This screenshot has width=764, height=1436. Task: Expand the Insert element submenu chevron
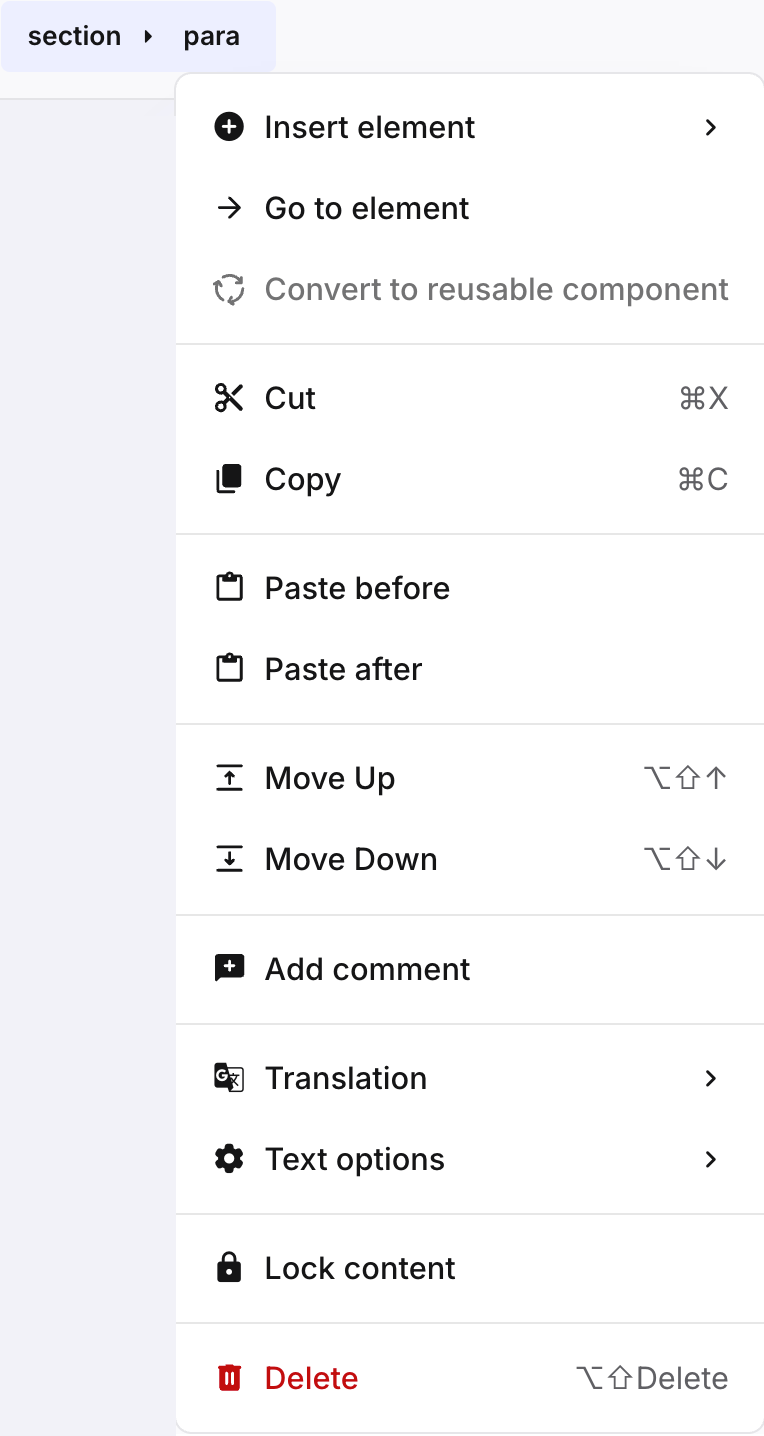pyautogui.click(x=711, y=127)
